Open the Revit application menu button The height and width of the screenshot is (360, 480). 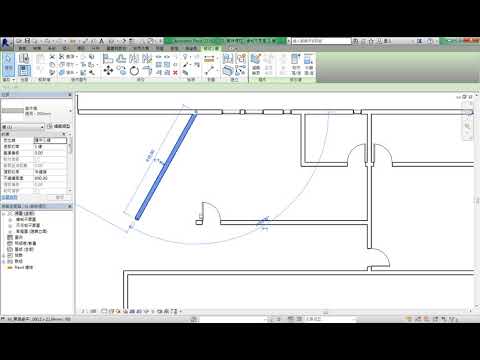coord(6,43)
